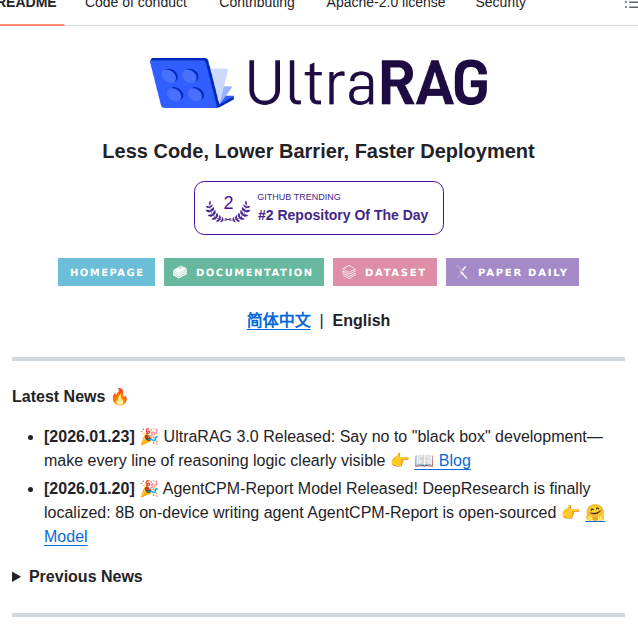Open the Contributing tab

coord(257,4)
